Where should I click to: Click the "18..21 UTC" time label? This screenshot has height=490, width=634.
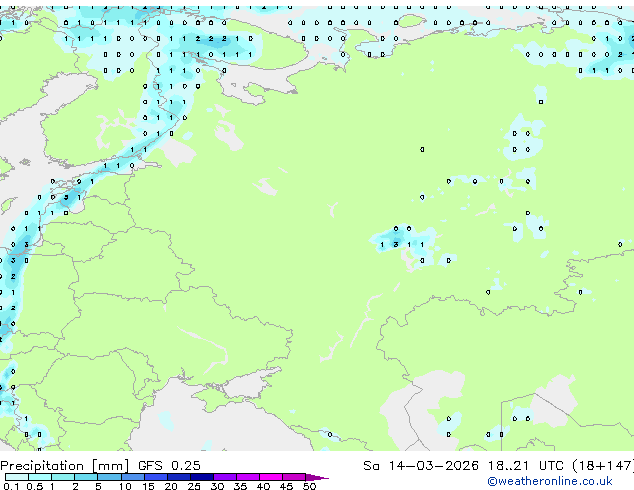pos(525,466)
